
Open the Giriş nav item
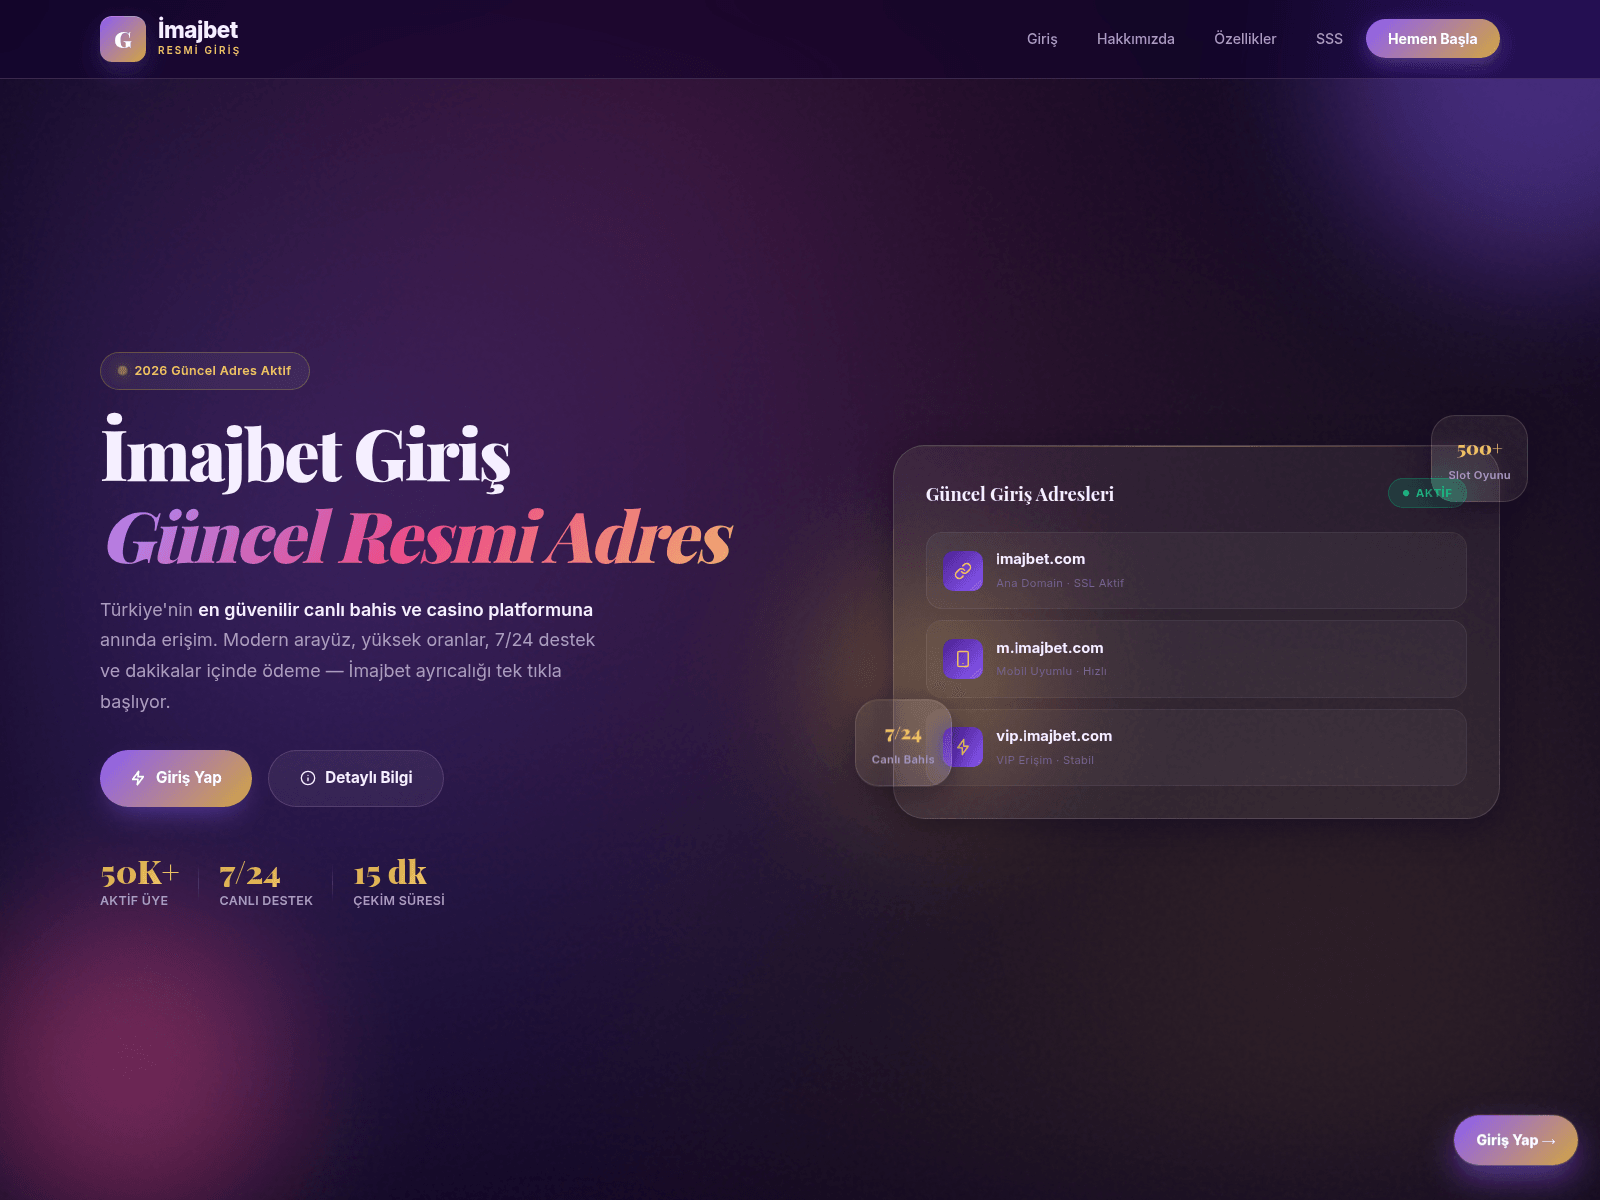1042,39
